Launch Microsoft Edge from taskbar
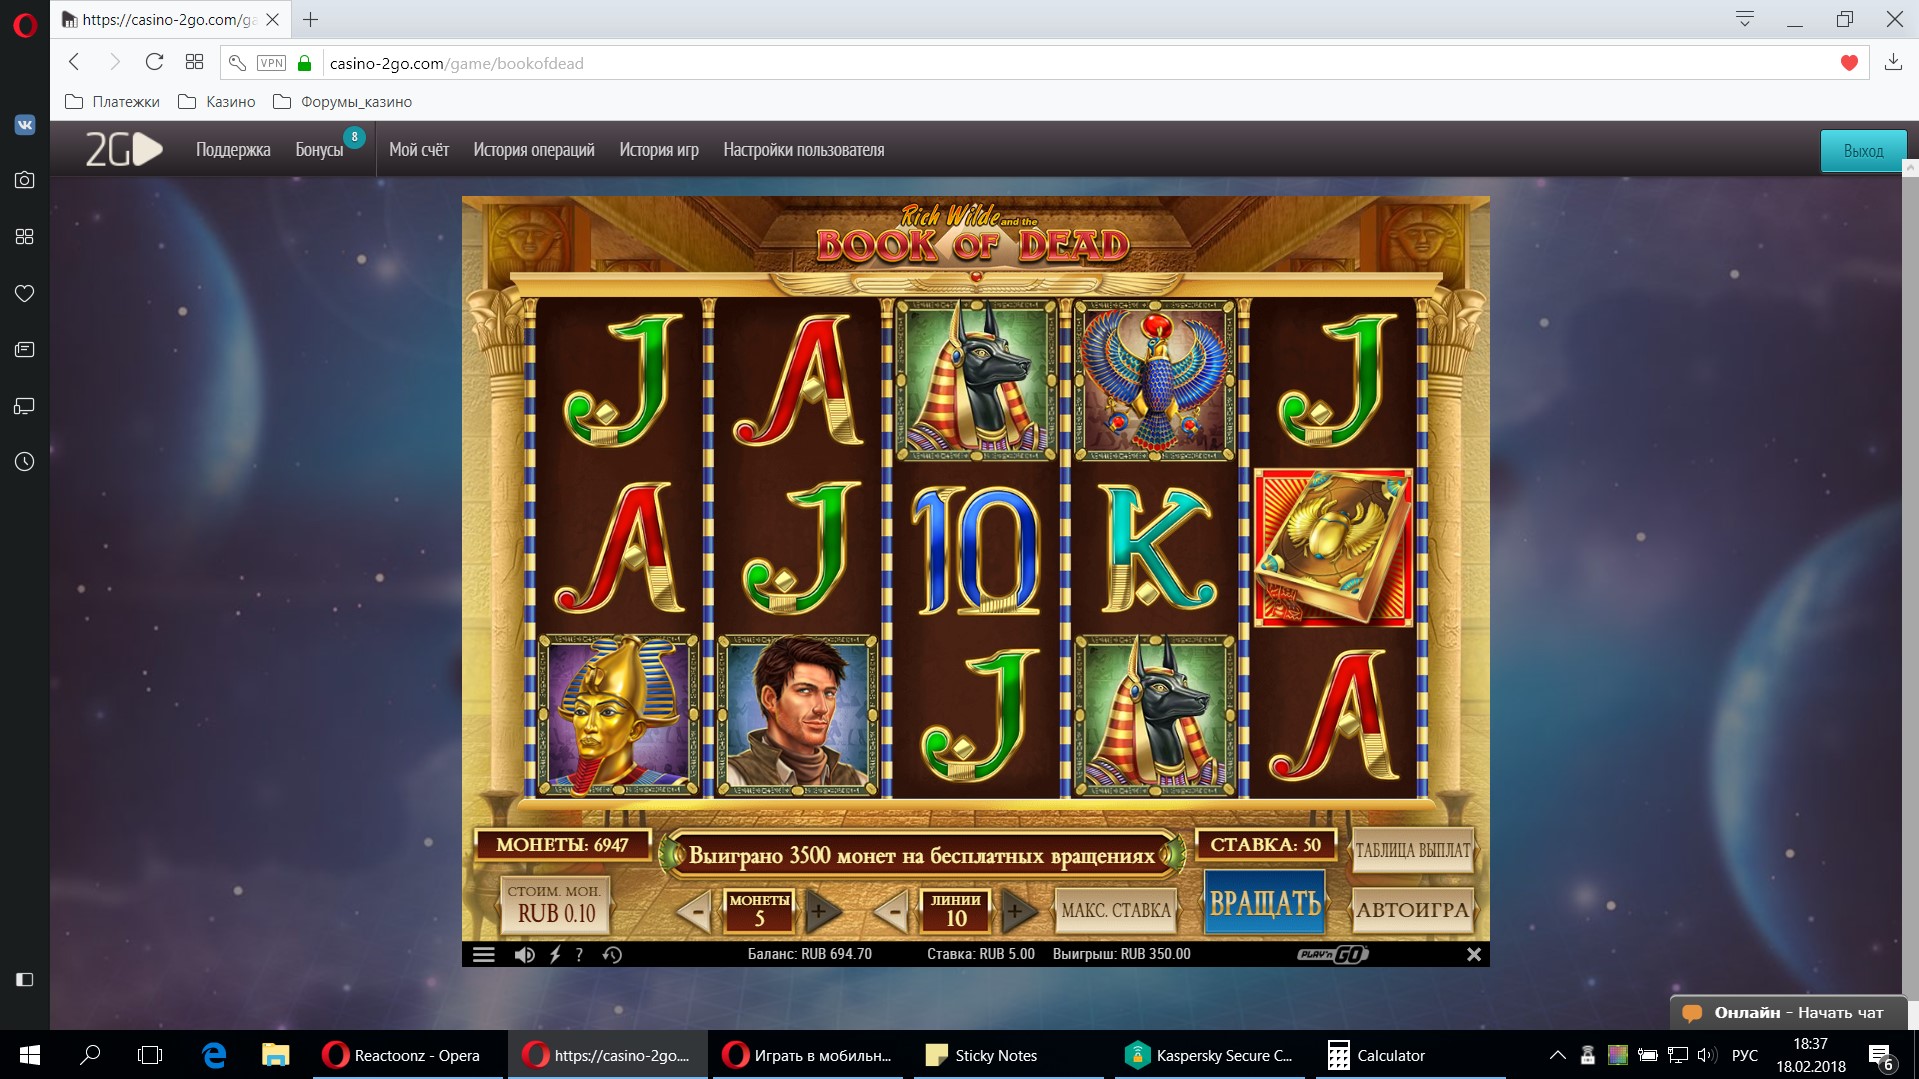This screenshot has width=1919, height=1079. (214, 1055)
